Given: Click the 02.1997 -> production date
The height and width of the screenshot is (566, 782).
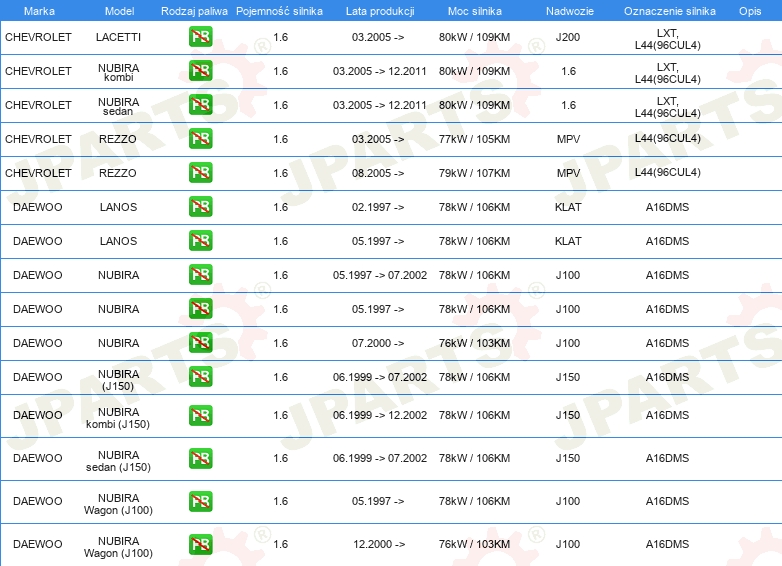Looking at the screenshot, I should tap(378, 207).
